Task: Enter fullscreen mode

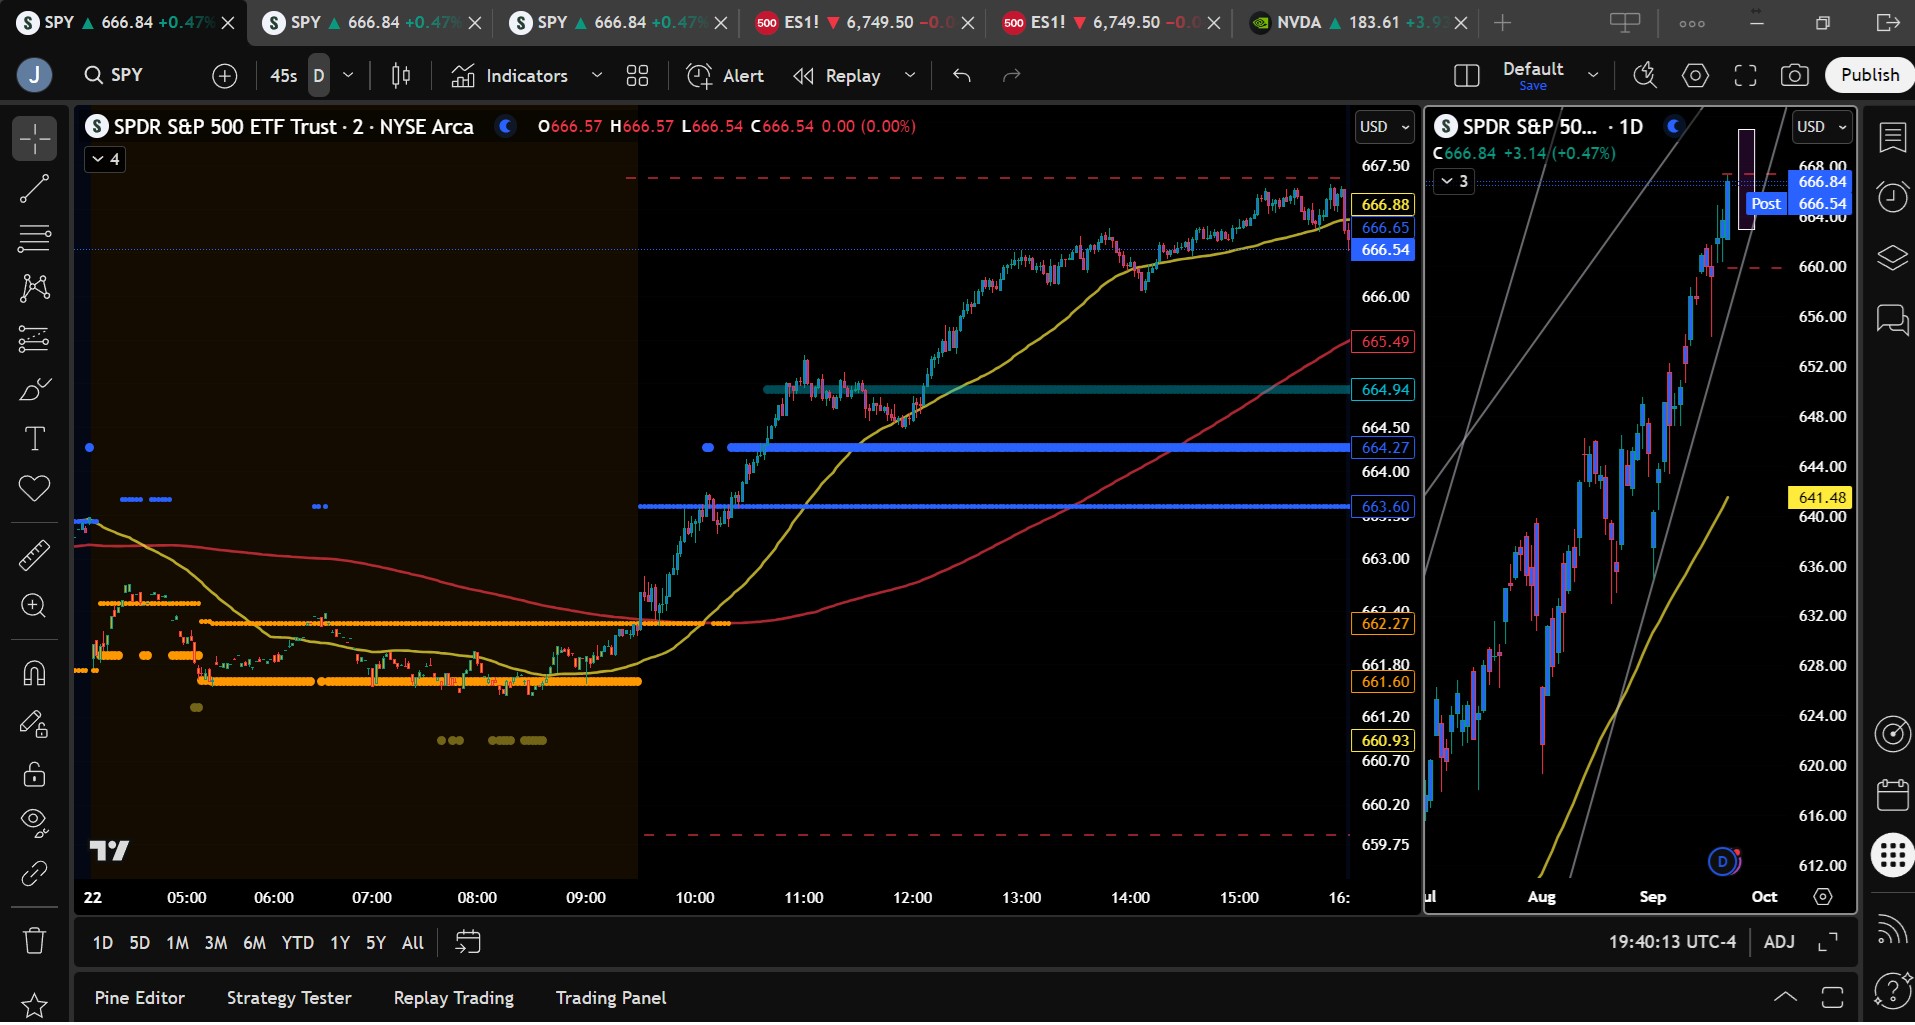Action: click(1745, 75)
